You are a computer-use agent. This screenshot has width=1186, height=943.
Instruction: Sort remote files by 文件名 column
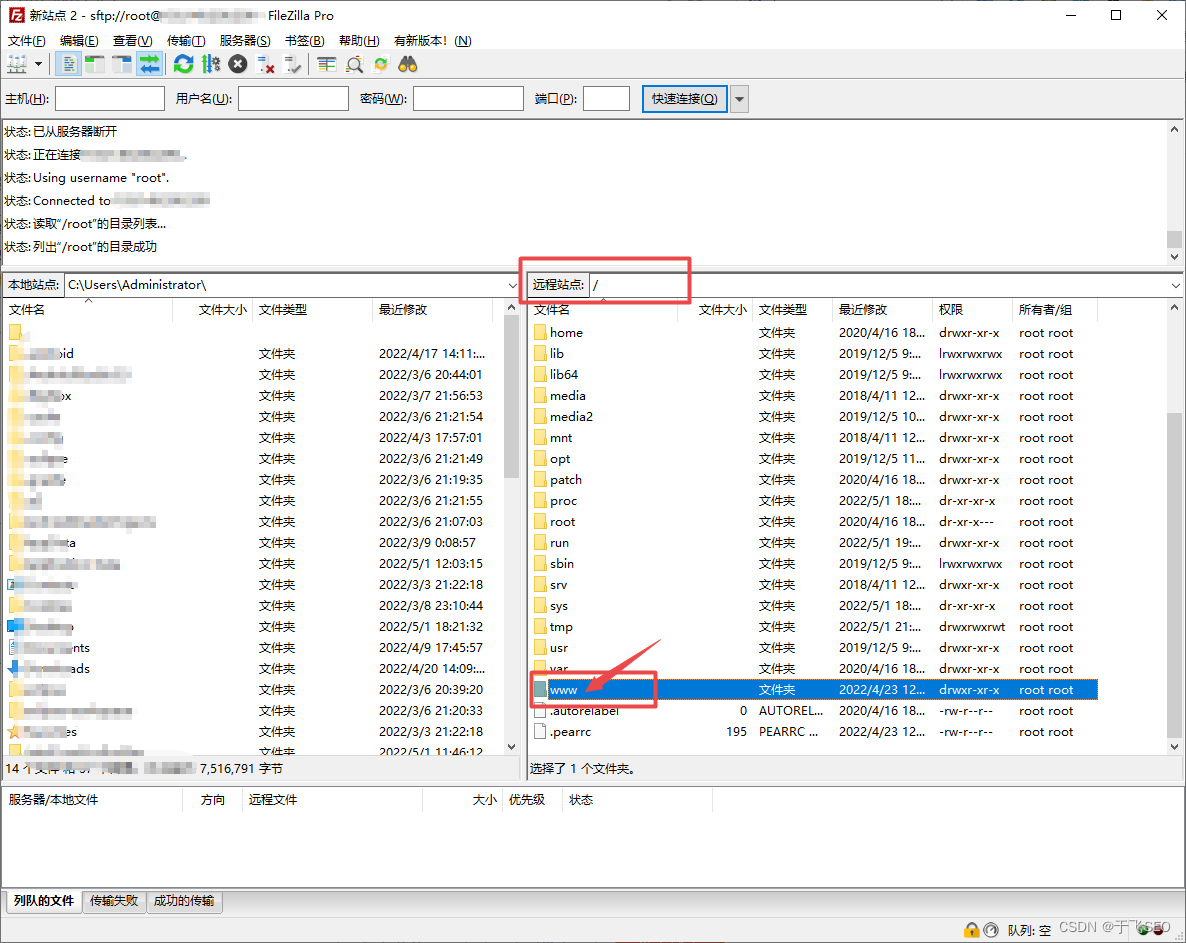[x=603, y=309]
